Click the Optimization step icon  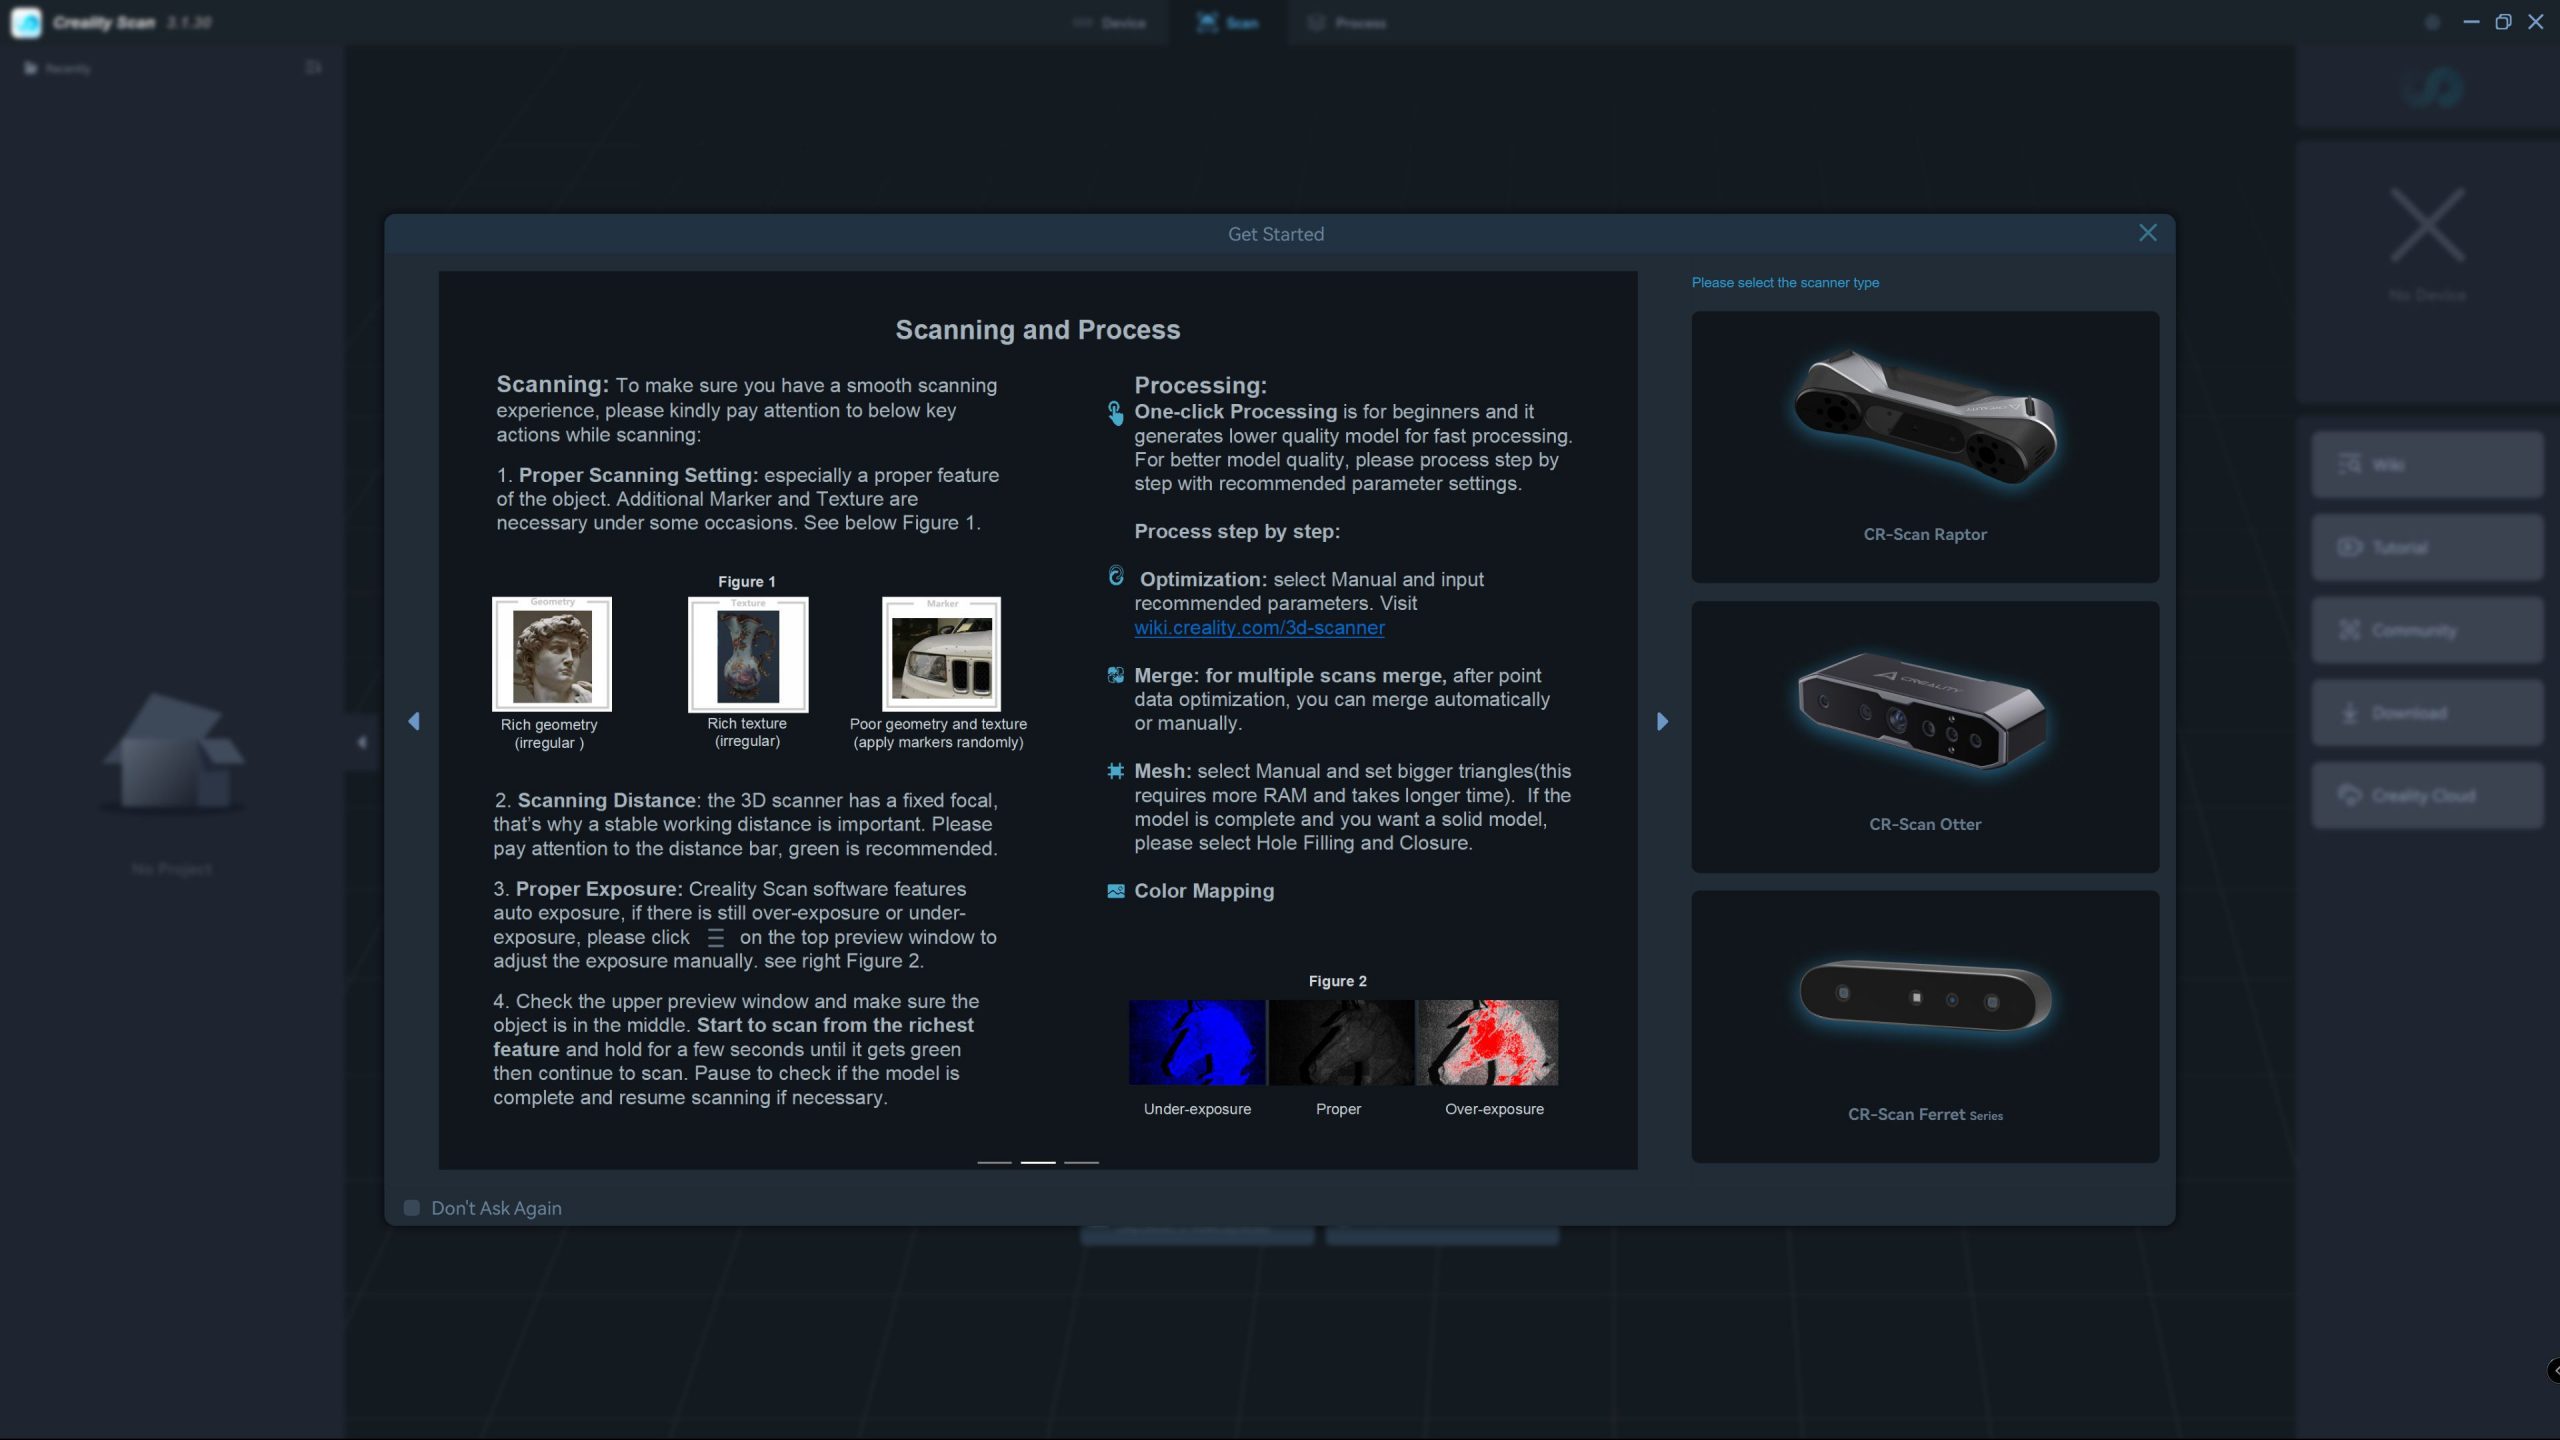(x=1116, y=576)
